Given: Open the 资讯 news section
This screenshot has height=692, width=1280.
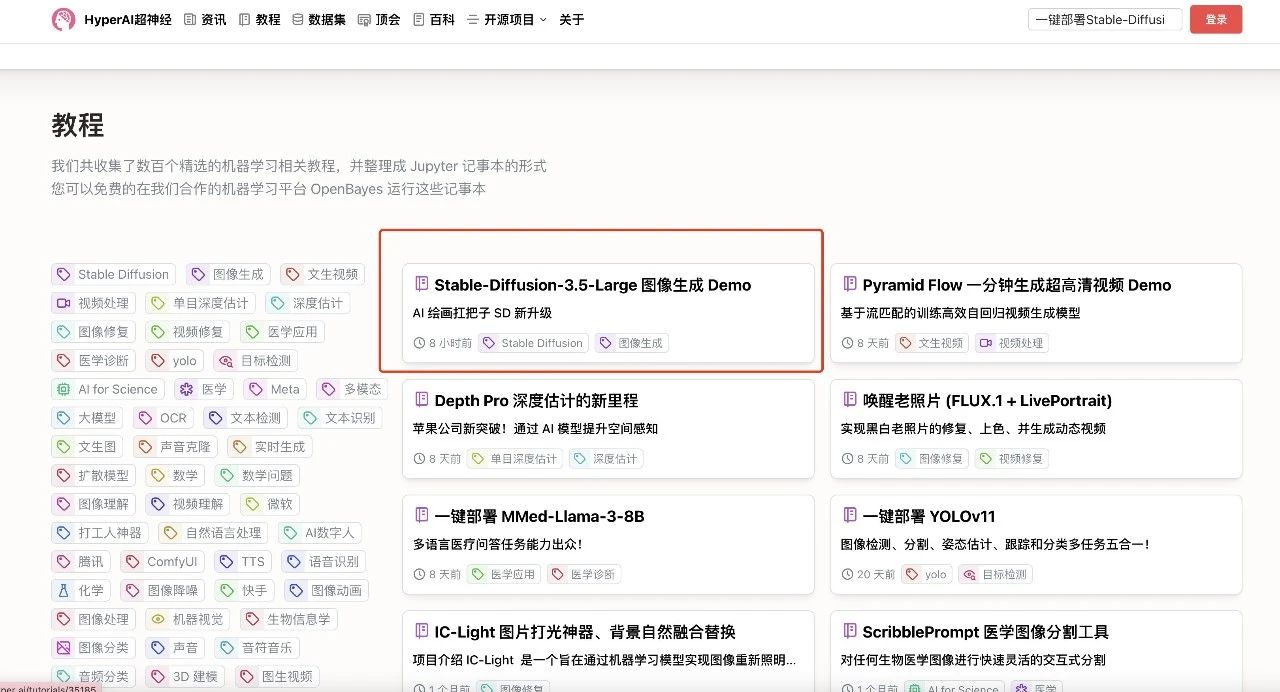Looking at the screenshot, I should pos(205,19).
